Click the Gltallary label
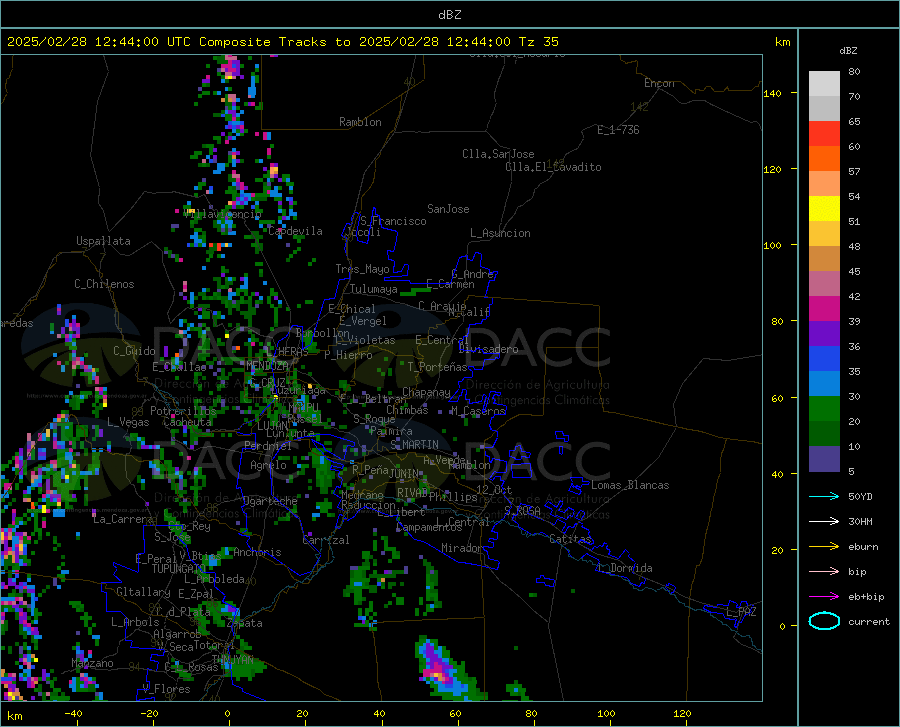 coord(143,592)
